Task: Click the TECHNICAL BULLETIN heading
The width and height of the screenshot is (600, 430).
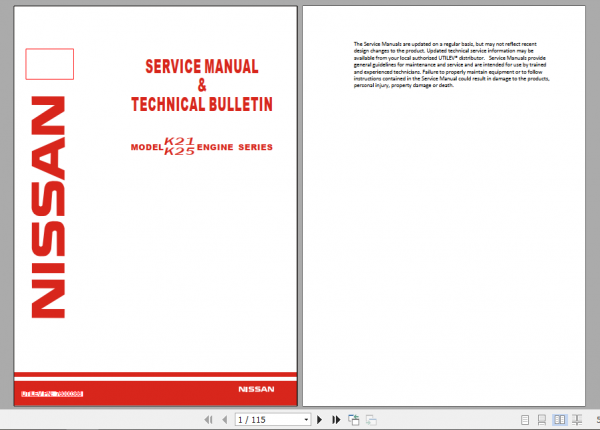Action: tap(202, 104)
